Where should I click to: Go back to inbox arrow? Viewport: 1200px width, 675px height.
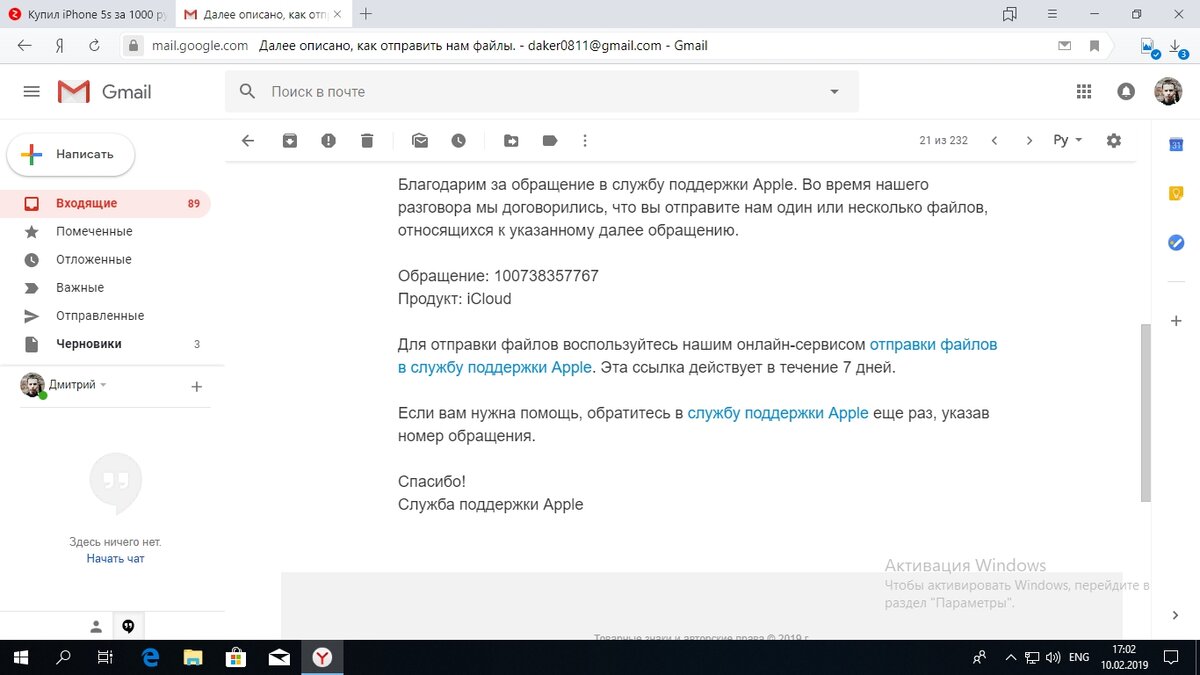[x=248, y=141]
